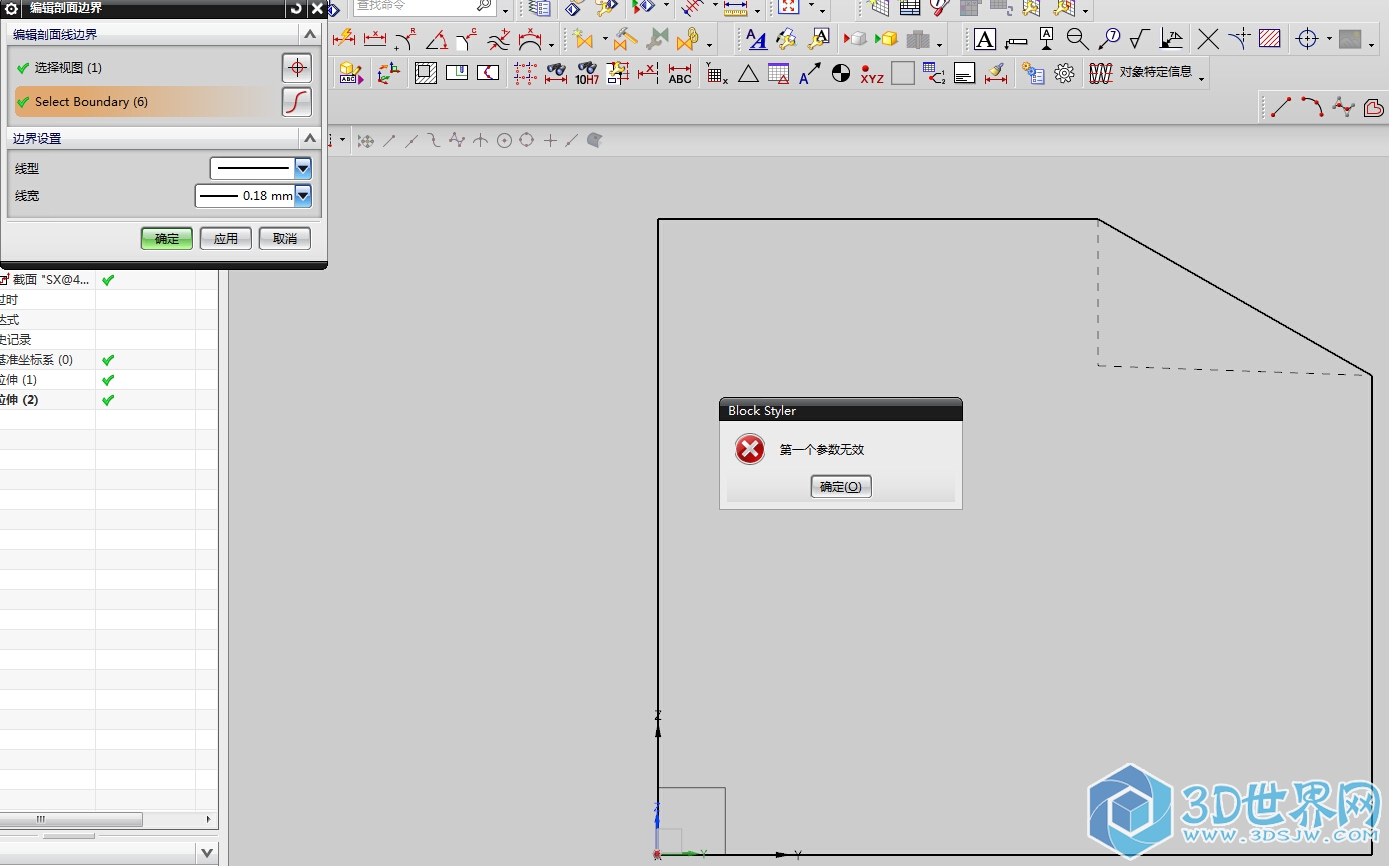Click the Select Boundary curve icon
The image size is (1389, 866).
point(296,102)
